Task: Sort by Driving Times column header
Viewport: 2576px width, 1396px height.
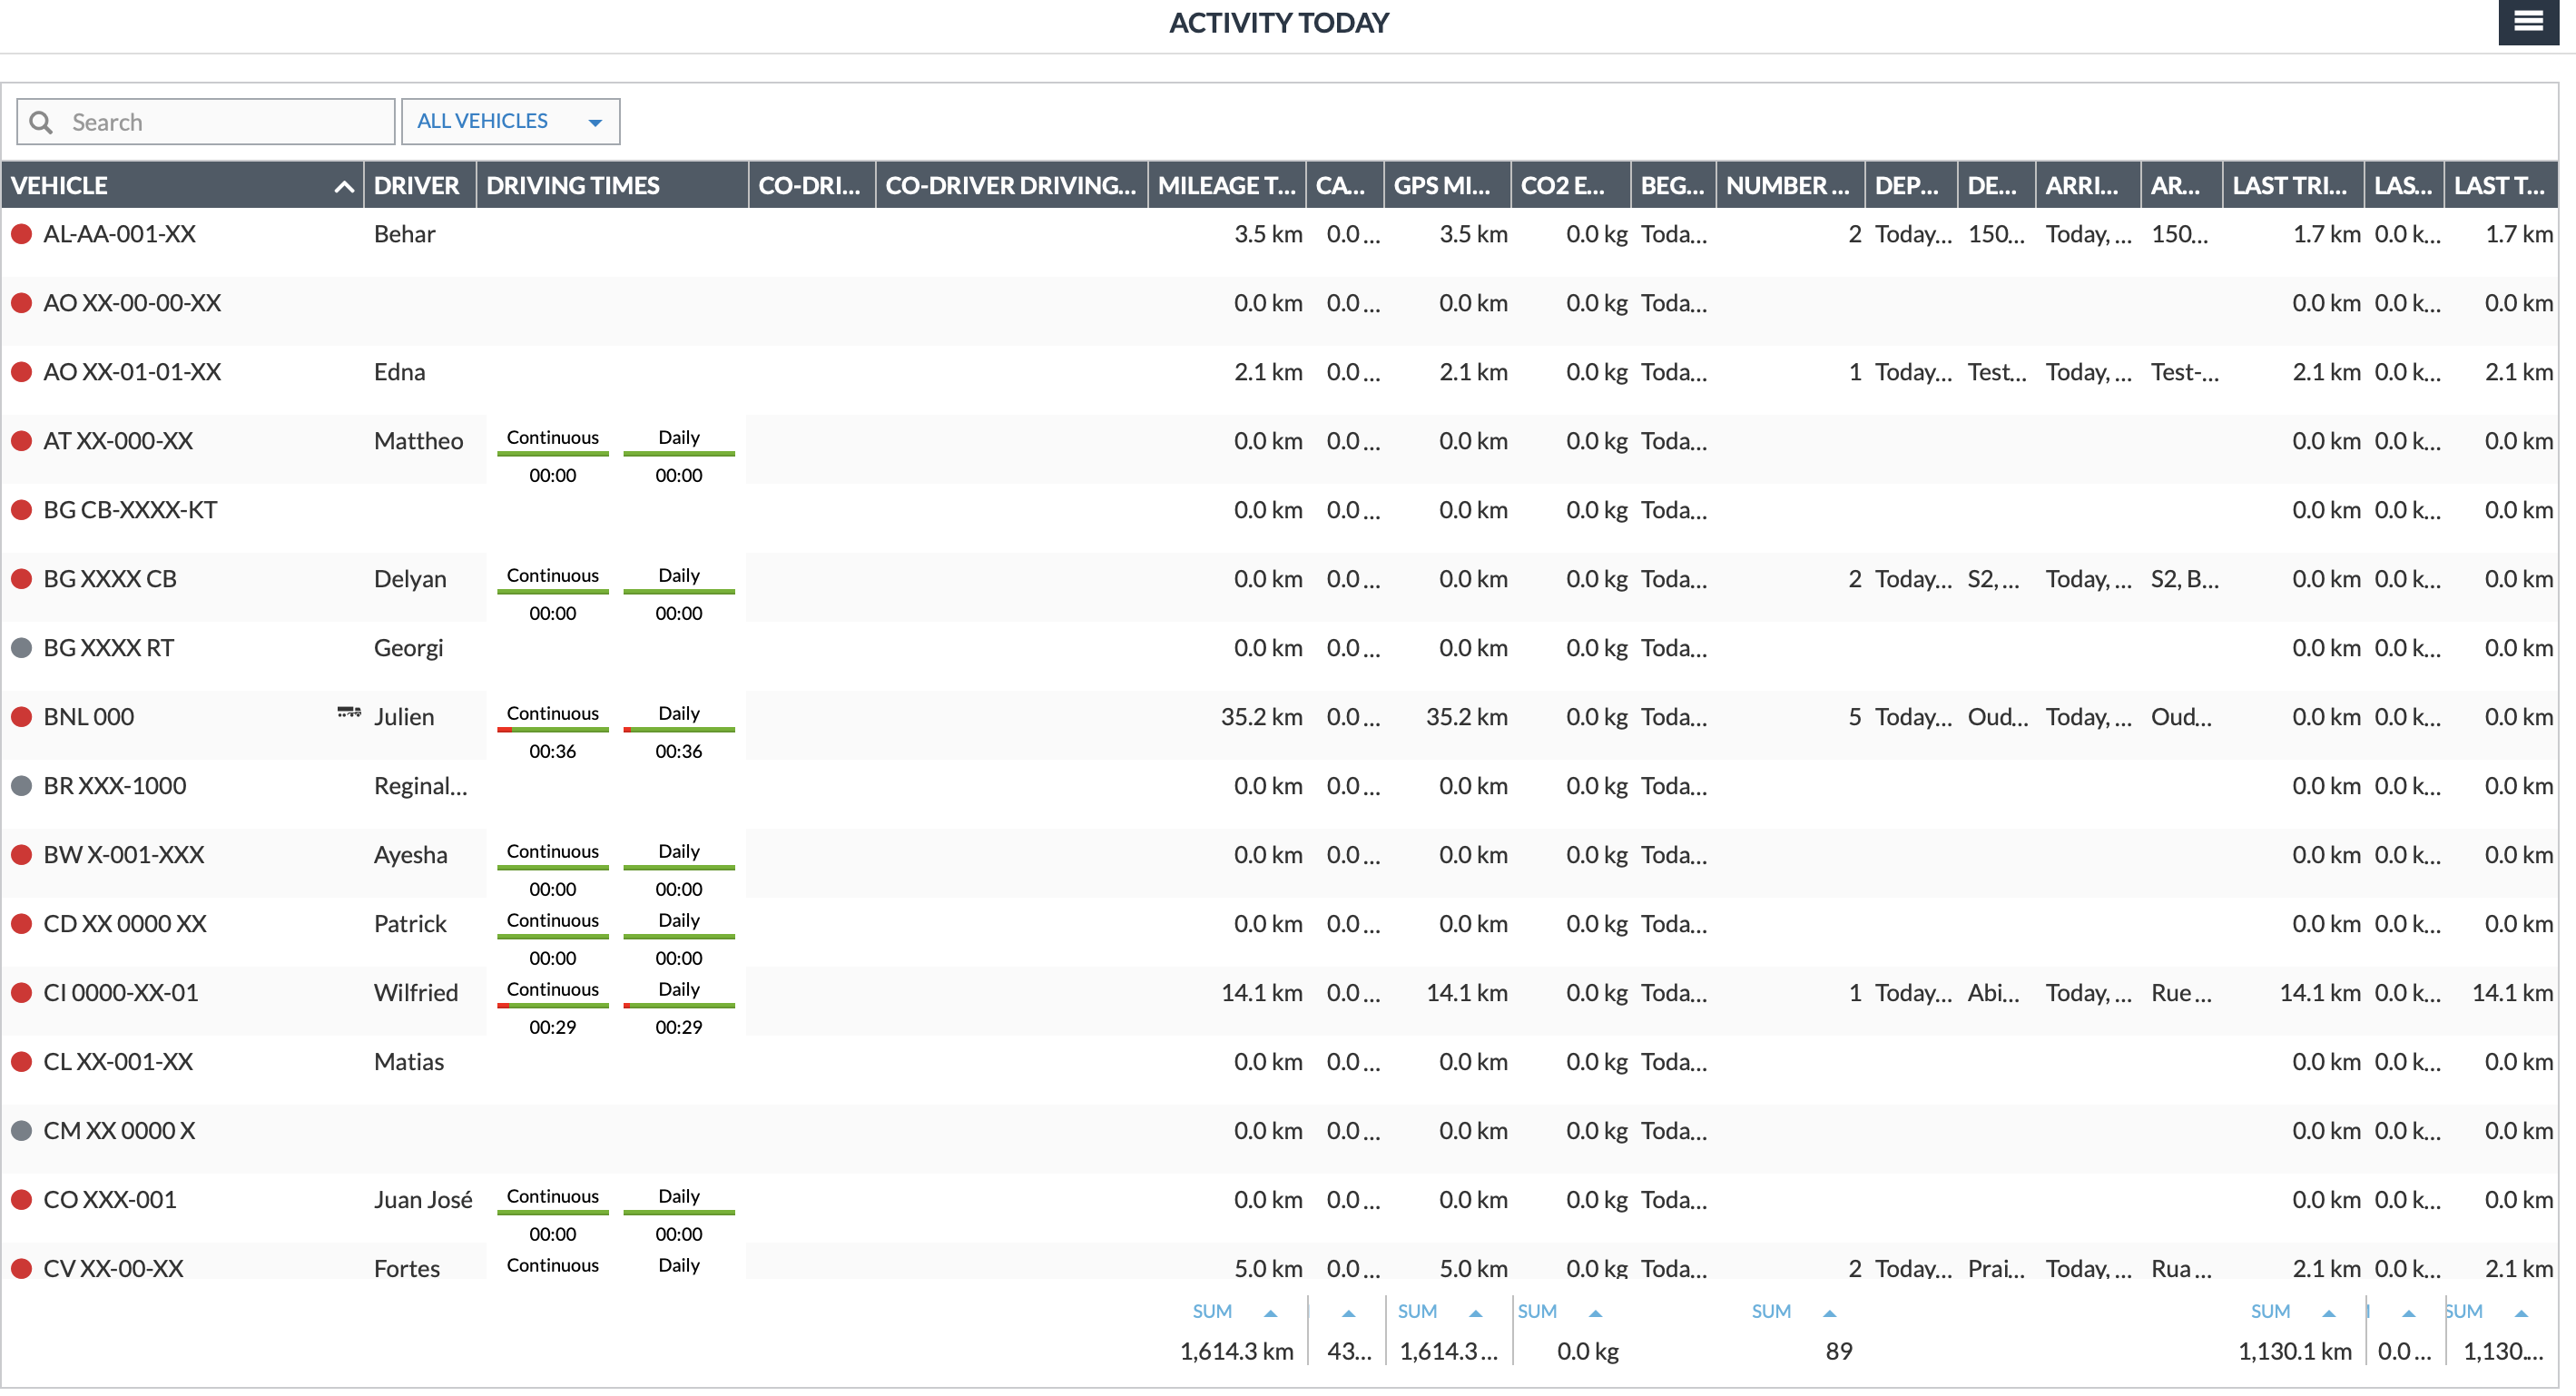Action: pyautogui.click(x=572, y=186)
